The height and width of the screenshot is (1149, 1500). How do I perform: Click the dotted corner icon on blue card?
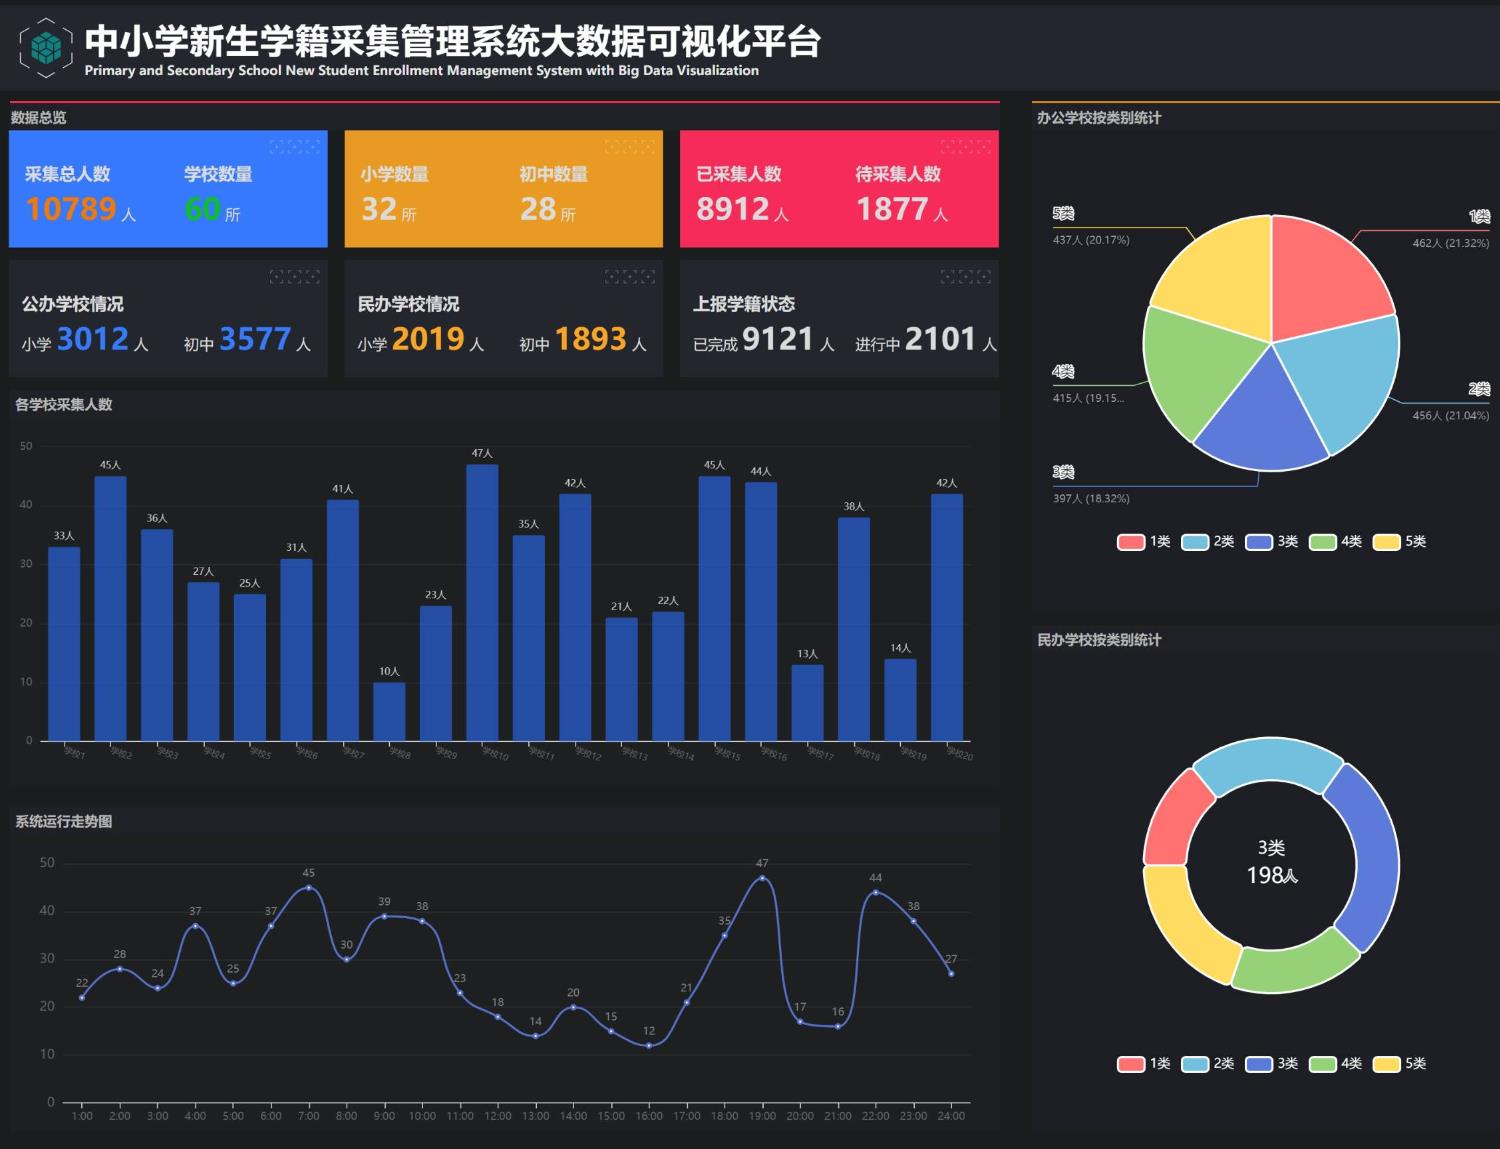tap(294, 147)
